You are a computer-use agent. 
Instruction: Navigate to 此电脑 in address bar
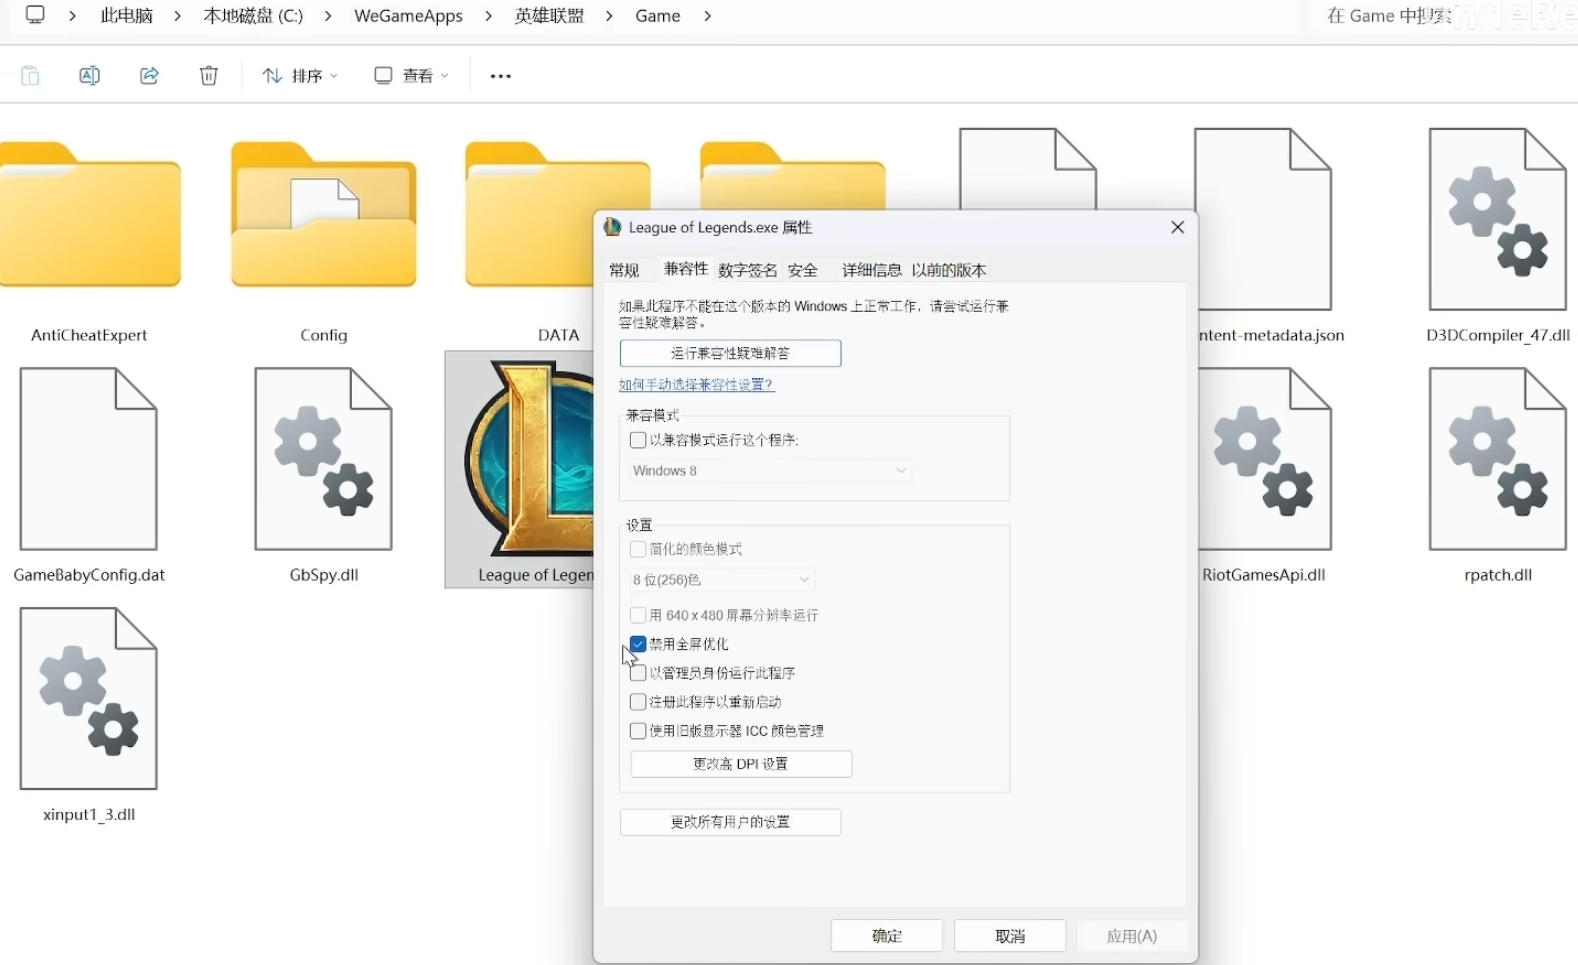127,16
